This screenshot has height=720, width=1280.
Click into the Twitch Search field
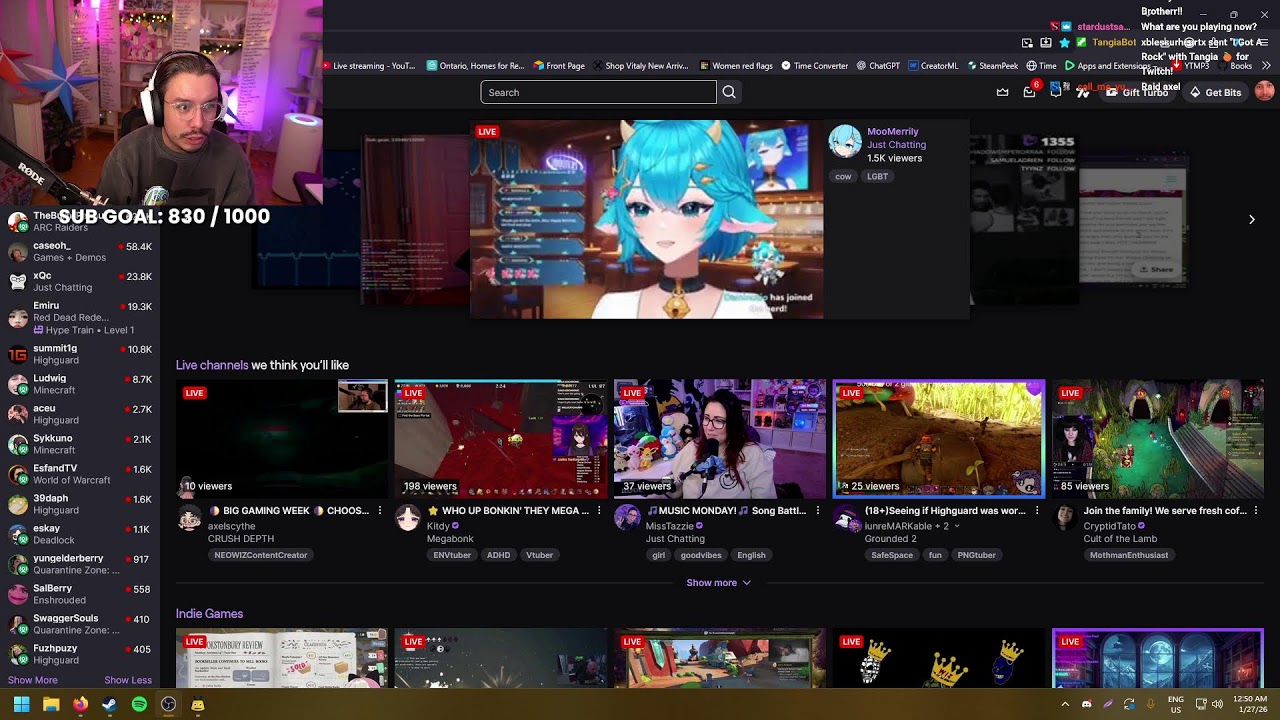pyautogui.click(x=598, y=92)
